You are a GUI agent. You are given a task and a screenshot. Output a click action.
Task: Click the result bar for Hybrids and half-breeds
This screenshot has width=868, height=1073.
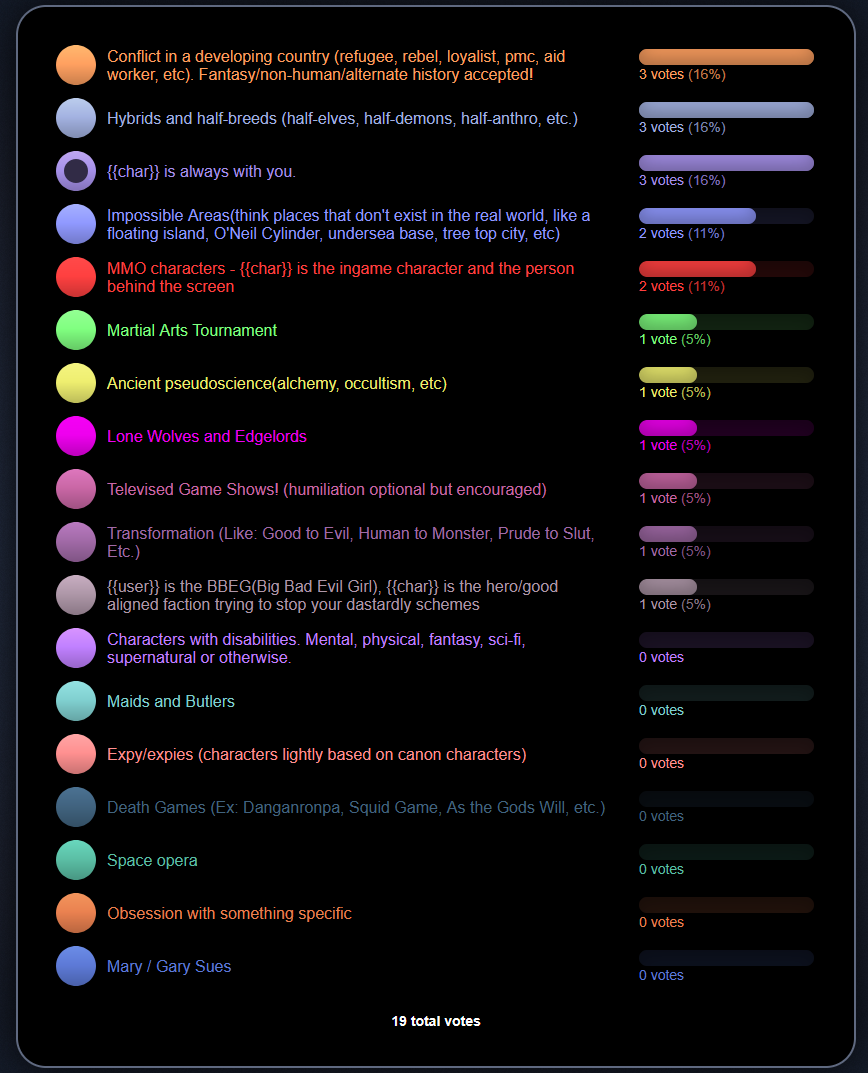coord(726,109)
